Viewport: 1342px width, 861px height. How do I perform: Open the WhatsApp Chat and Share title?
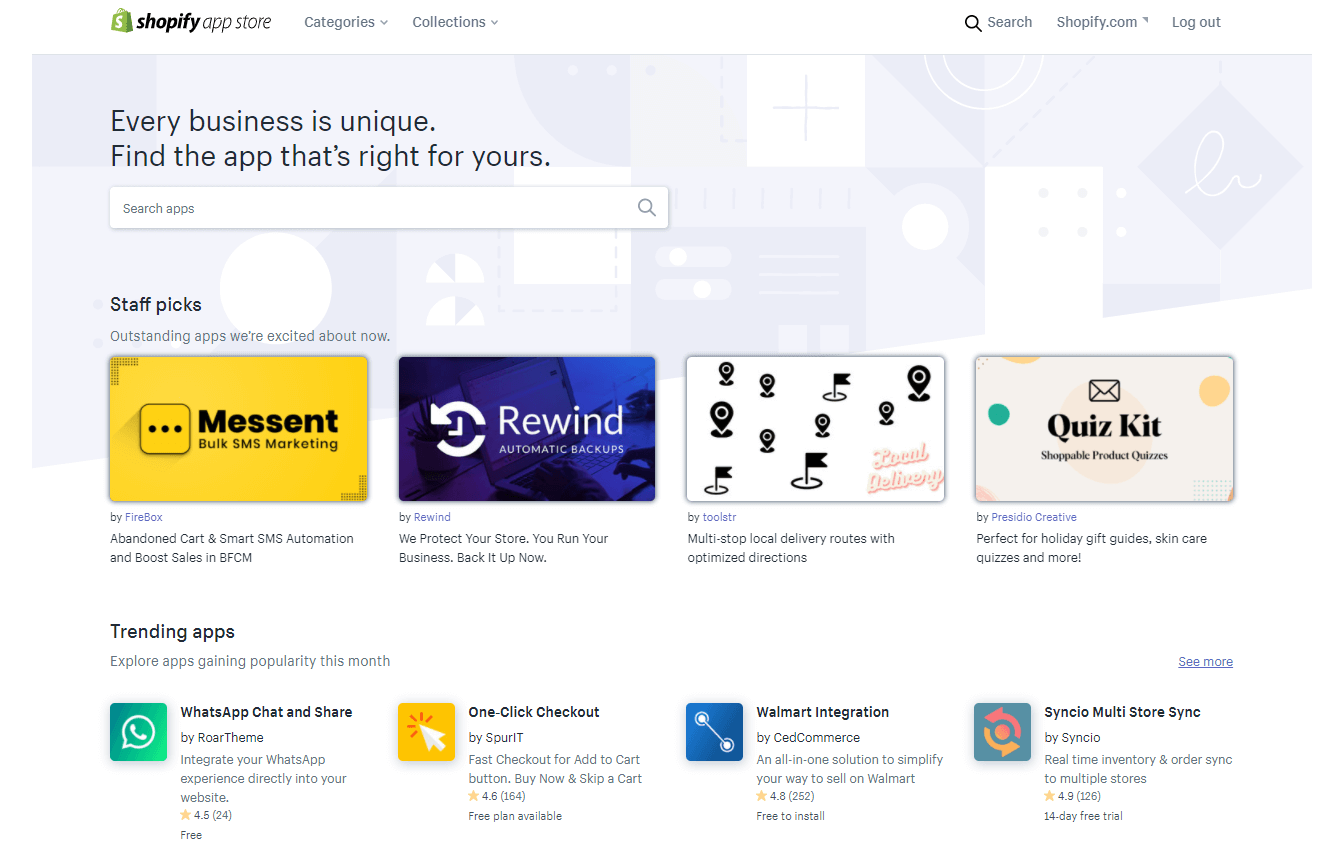[x=266, y=712]
